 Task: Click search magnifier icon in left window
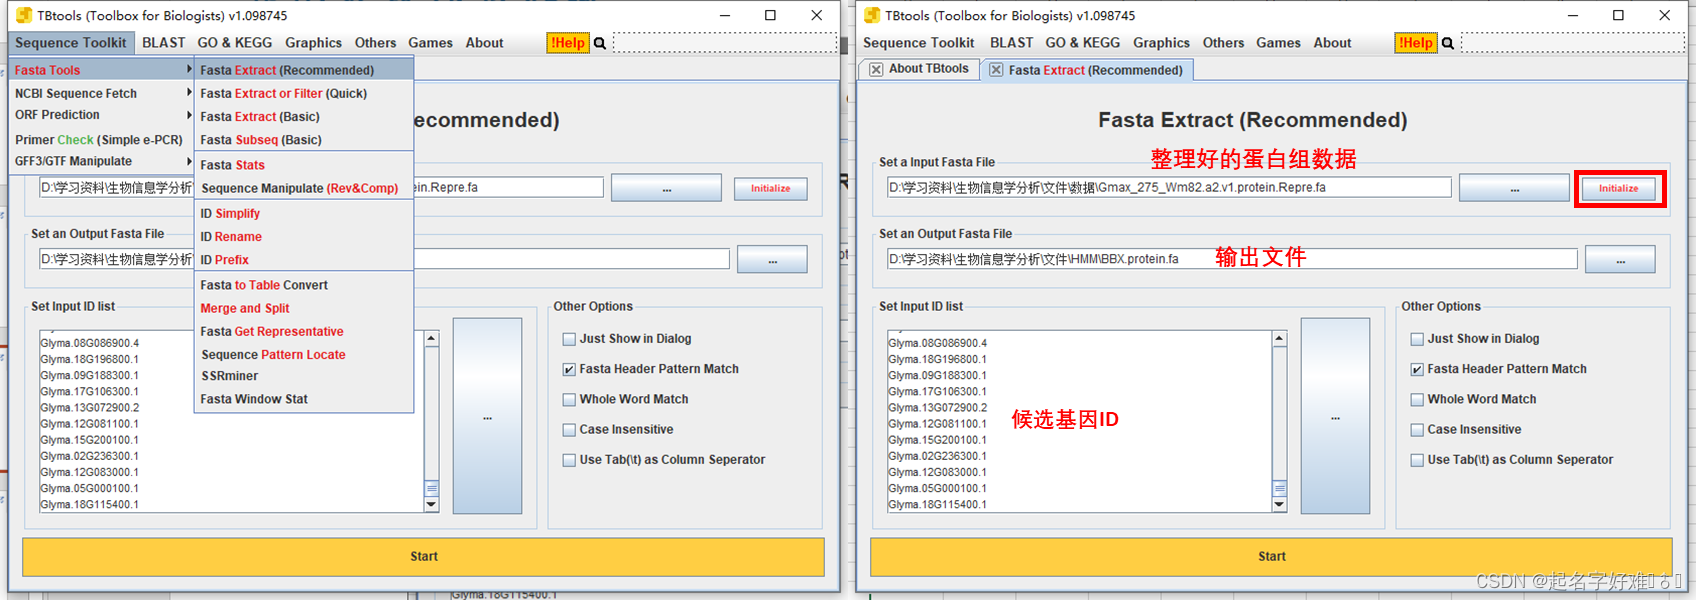tap(600, 43)
